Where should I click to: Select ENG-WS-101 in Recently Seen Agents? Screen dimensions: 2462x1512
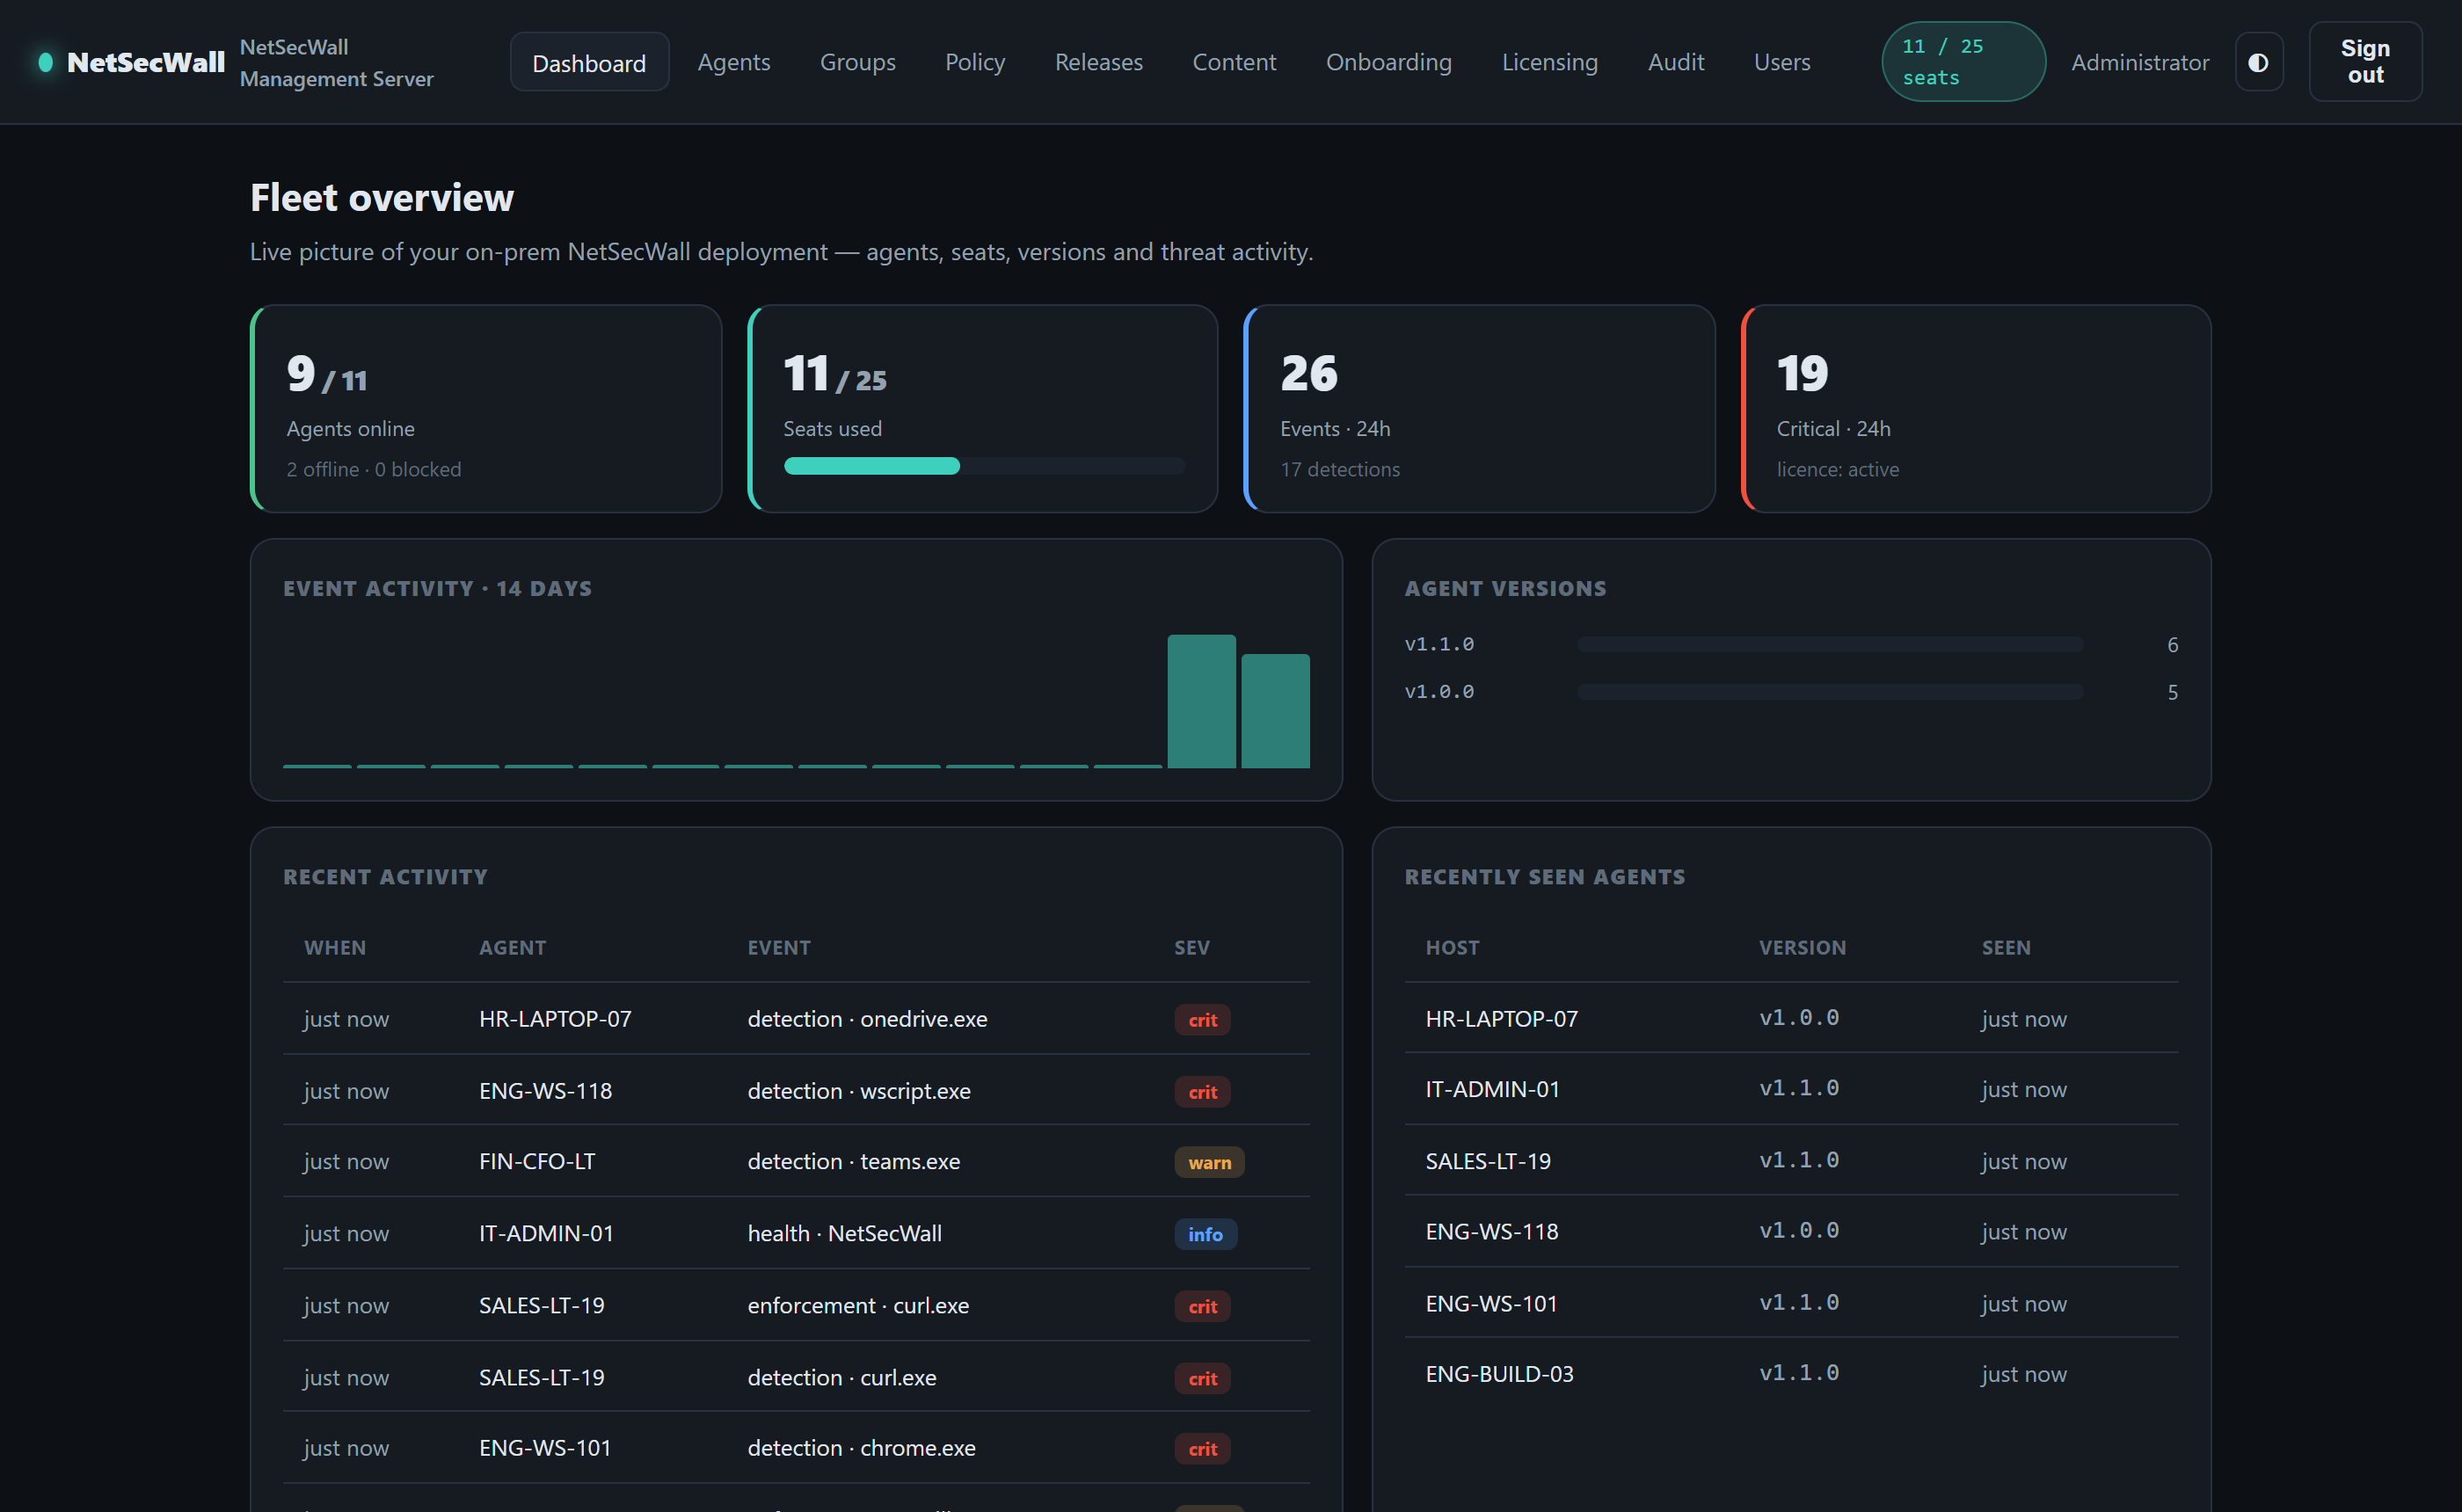pos(1492,1303)
